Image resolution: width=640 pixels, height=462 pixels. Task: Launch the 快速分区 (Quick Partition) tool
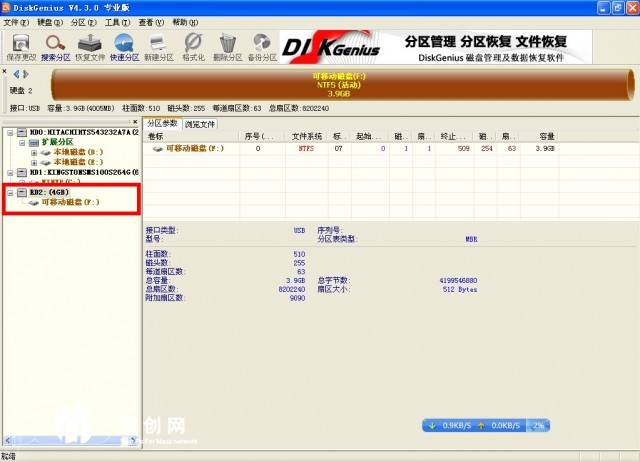124,44
